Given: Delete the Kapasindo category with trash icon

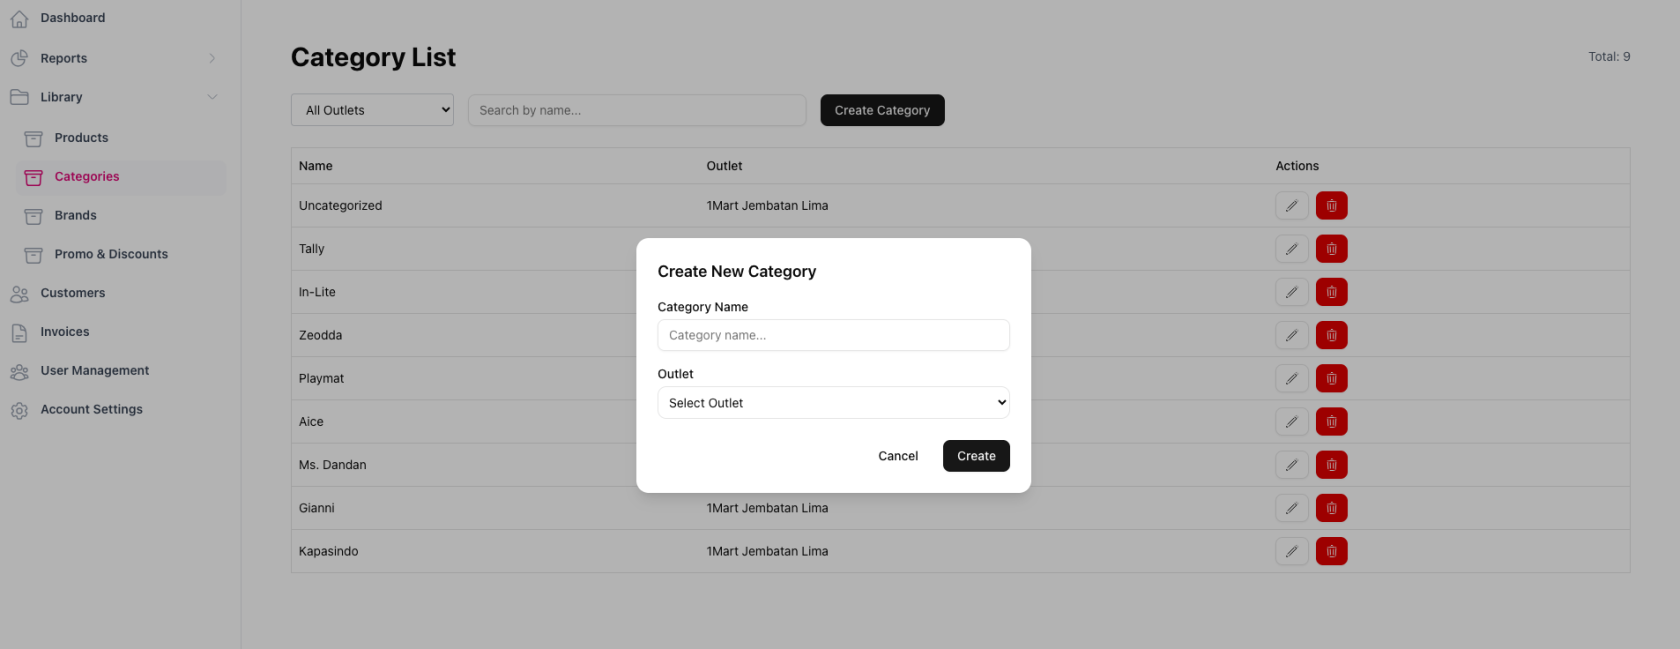Looking at the screenshot, I should [1331, 551].
